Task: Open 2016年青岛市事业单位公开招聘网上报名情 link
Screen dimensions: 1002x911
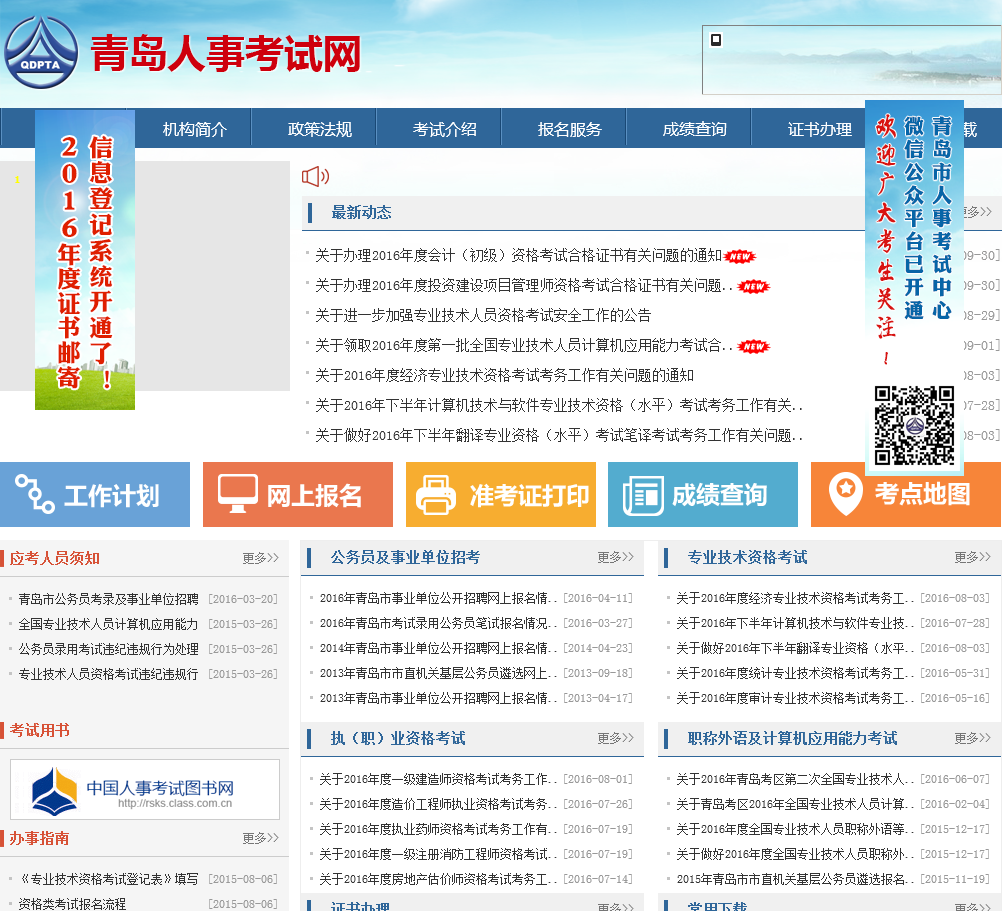Action: click(x=438, y=598)
